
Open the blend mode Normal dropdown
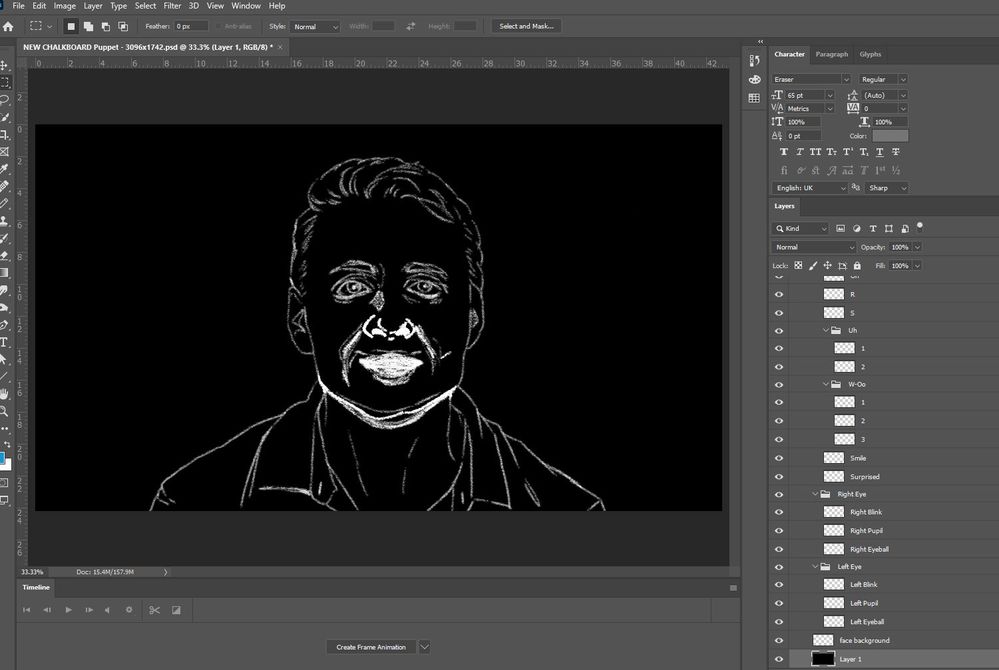coord(814,247)
